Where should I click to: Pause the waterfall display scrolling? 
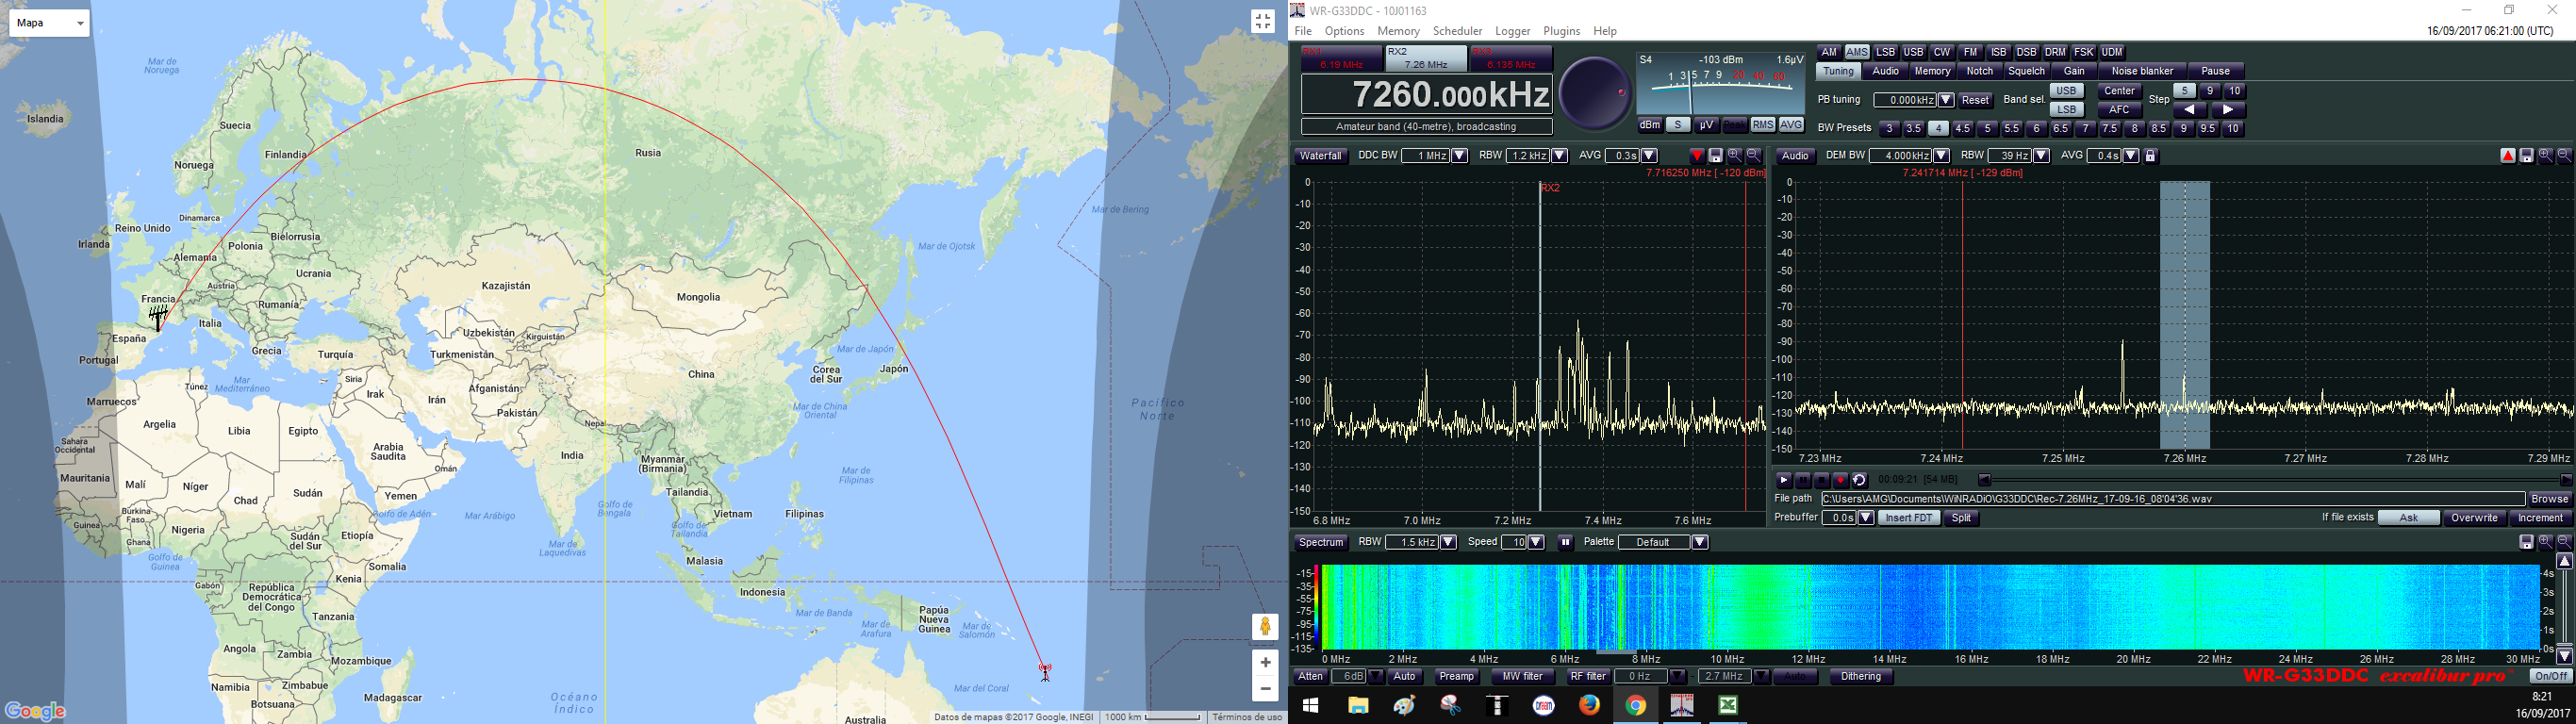pyautogui.click(x=1566, y=543)
